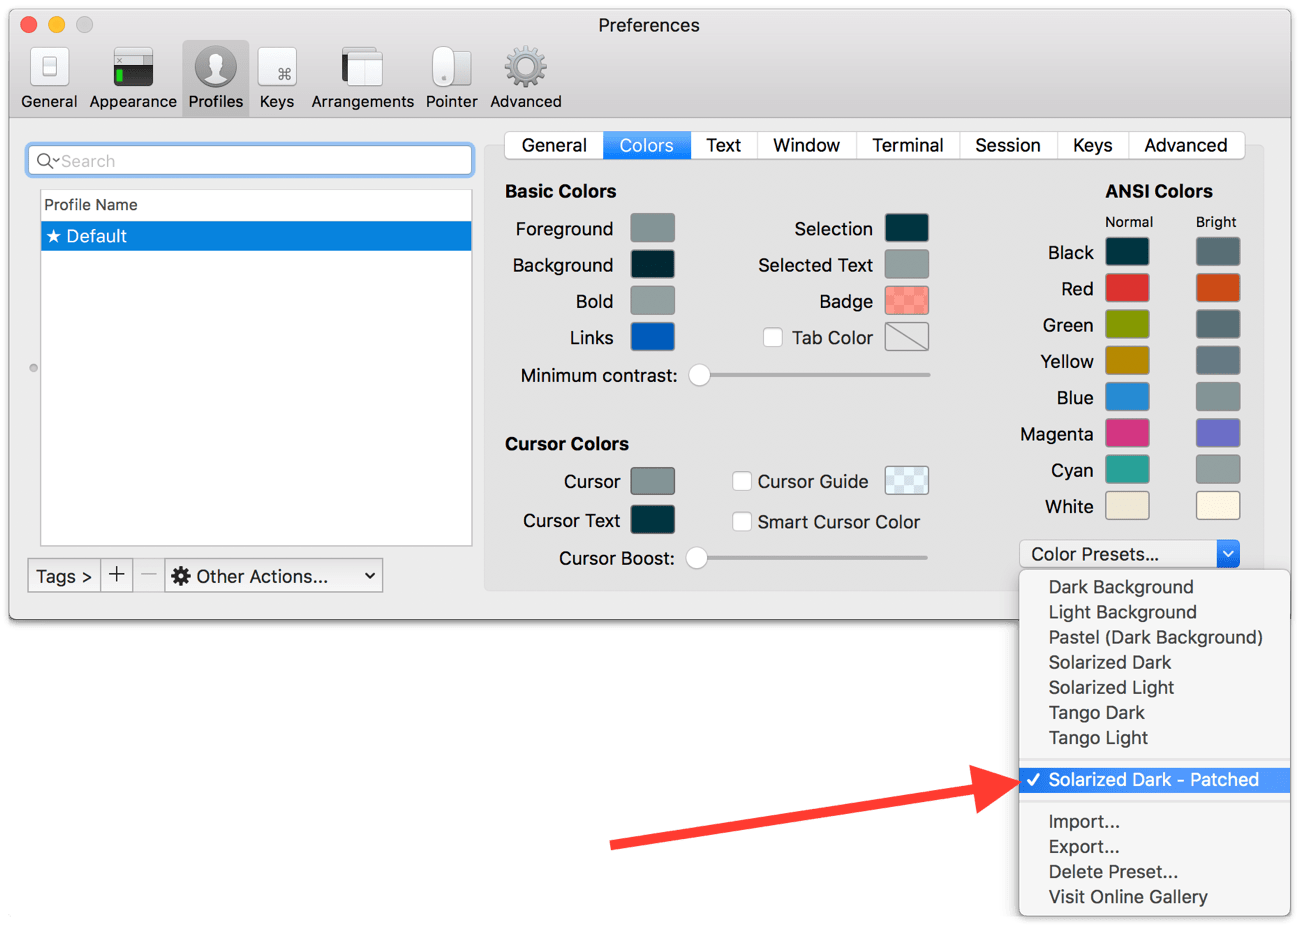This screenshot has height=925, width=1300.
Task: Open the Appearance preferences pane
Action: click(133, 78)
